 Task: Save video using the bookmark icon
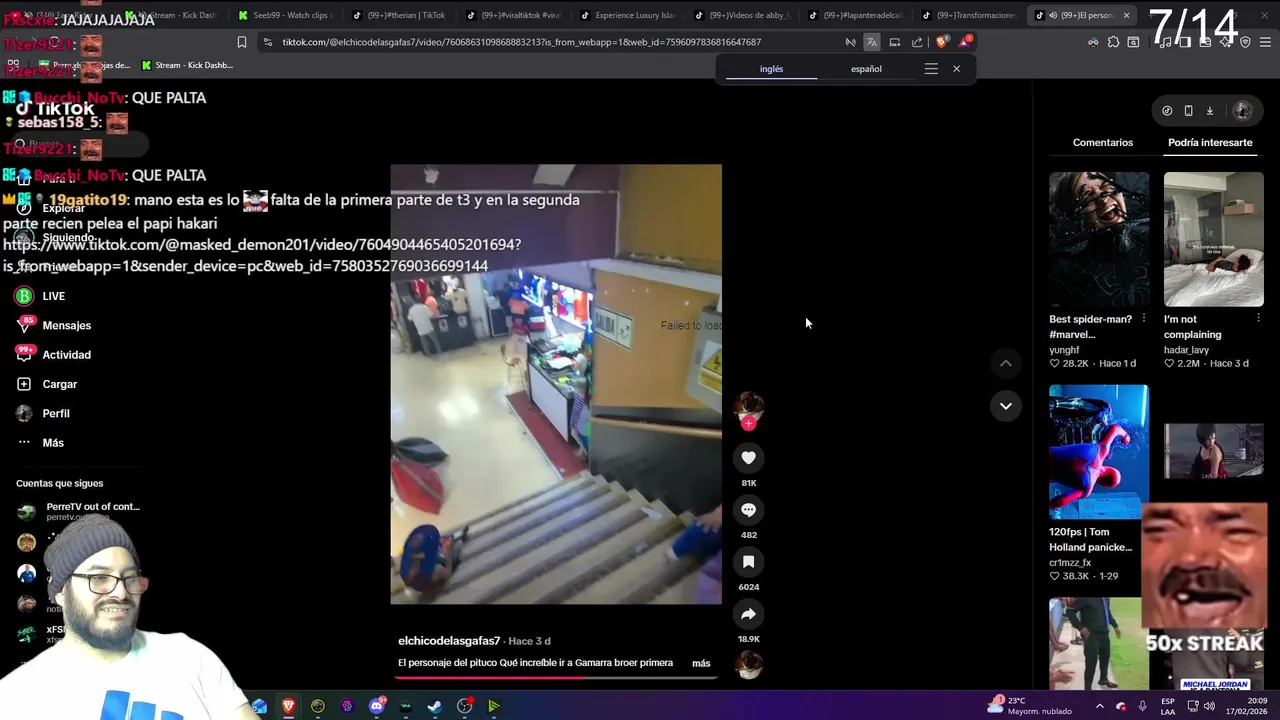(x=748, y=561)
